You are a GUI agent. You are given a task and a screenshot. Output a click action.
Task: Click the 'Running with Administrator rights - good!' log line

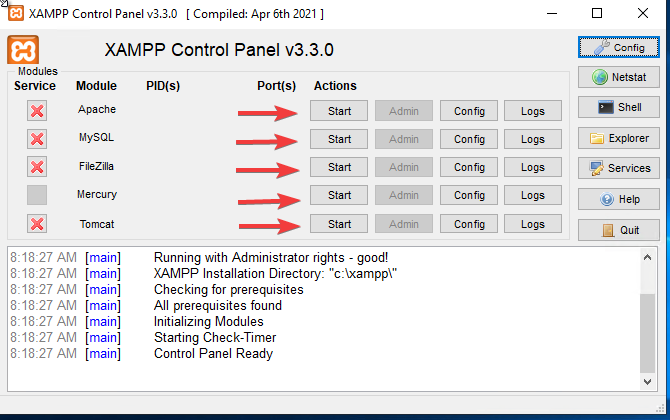[x=271, y=258]
